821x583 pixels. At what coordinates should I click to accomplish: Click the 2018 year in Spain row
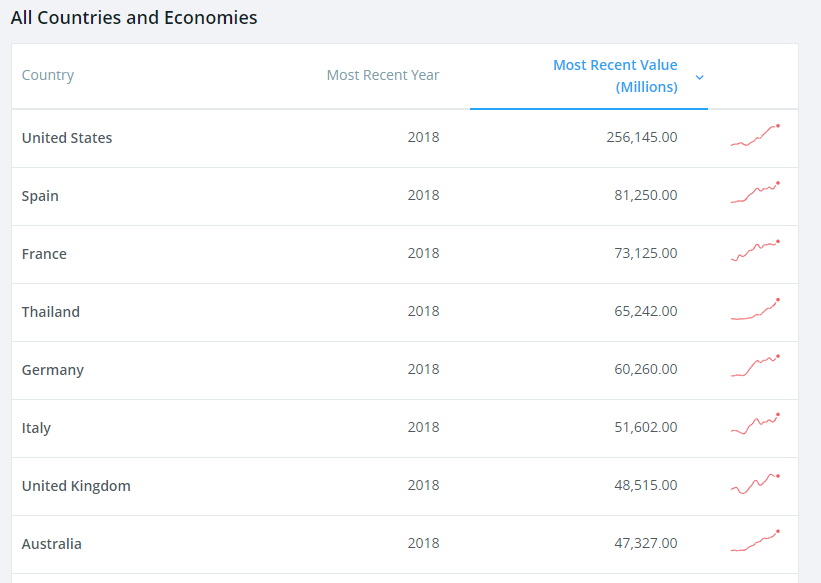pyautogui.click(x=424, y=195)
